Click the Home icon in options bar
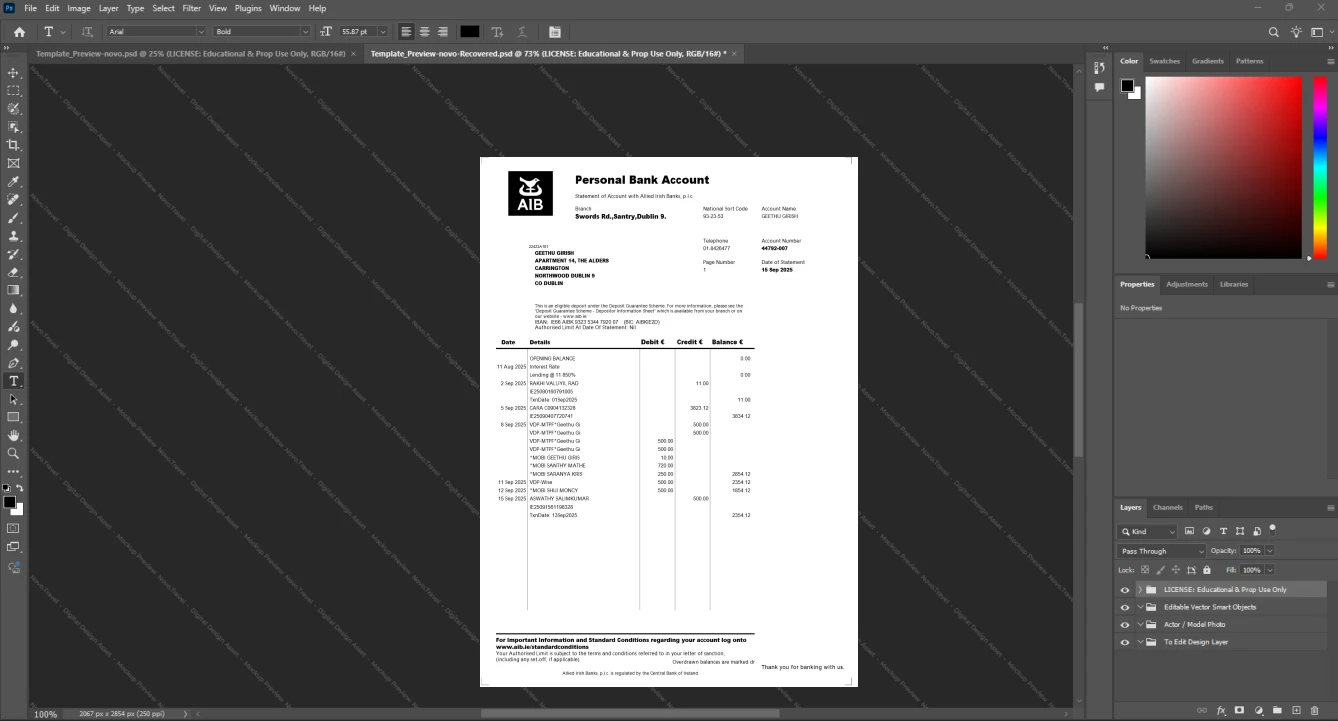This screenshot has height=721, width=1338. click(19, 32)
